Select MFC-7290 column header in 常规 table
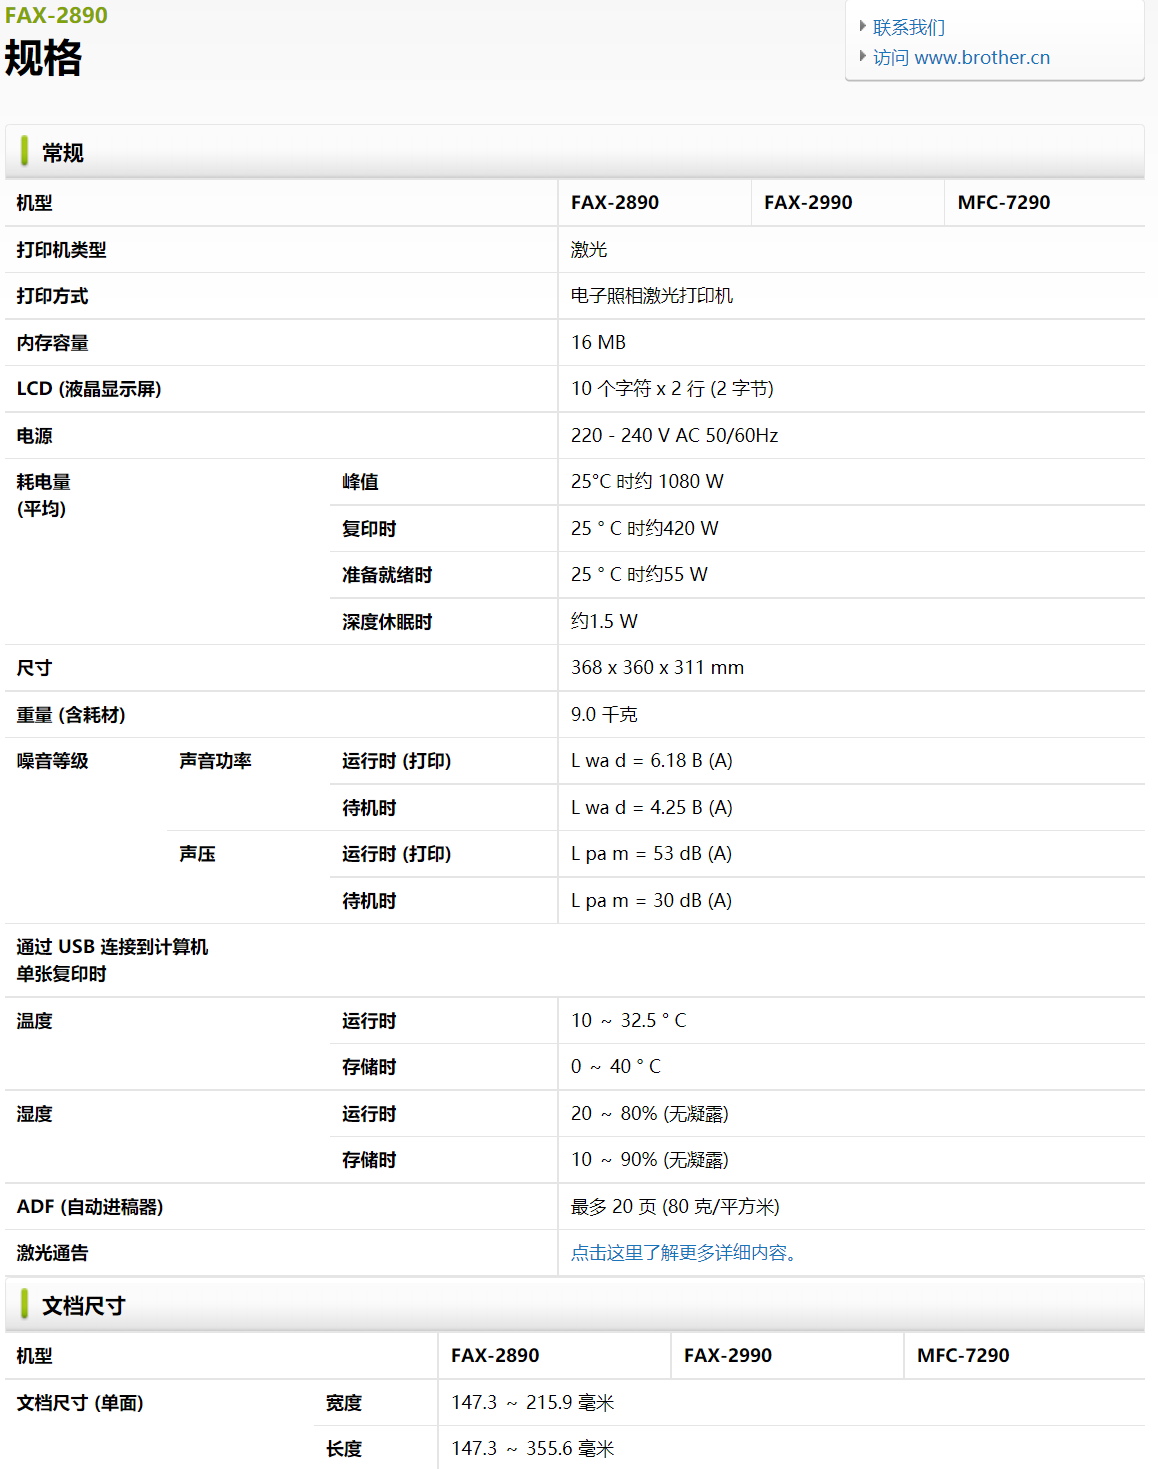The height and width of the screenshot is (1469, 1158). coord(1004,202)
